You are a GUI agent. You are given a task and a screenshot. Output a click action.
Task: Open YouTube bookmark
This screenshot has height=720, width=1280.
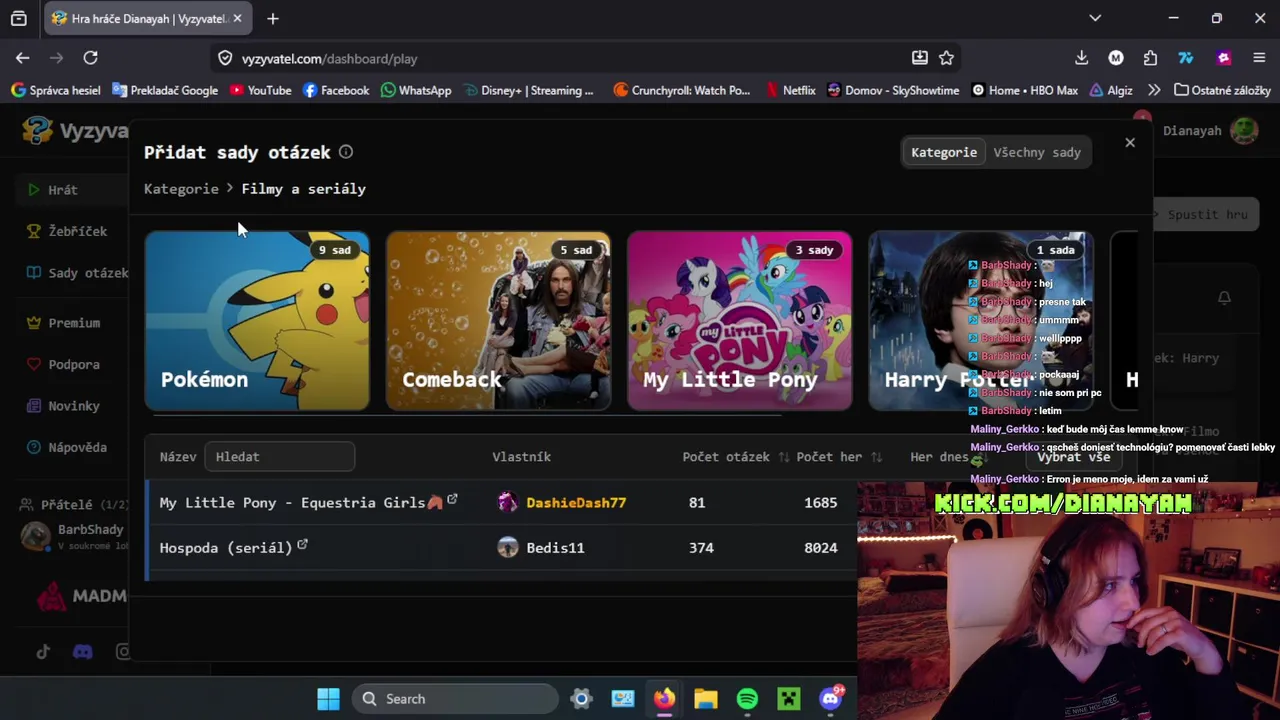(x=260, y=90)
